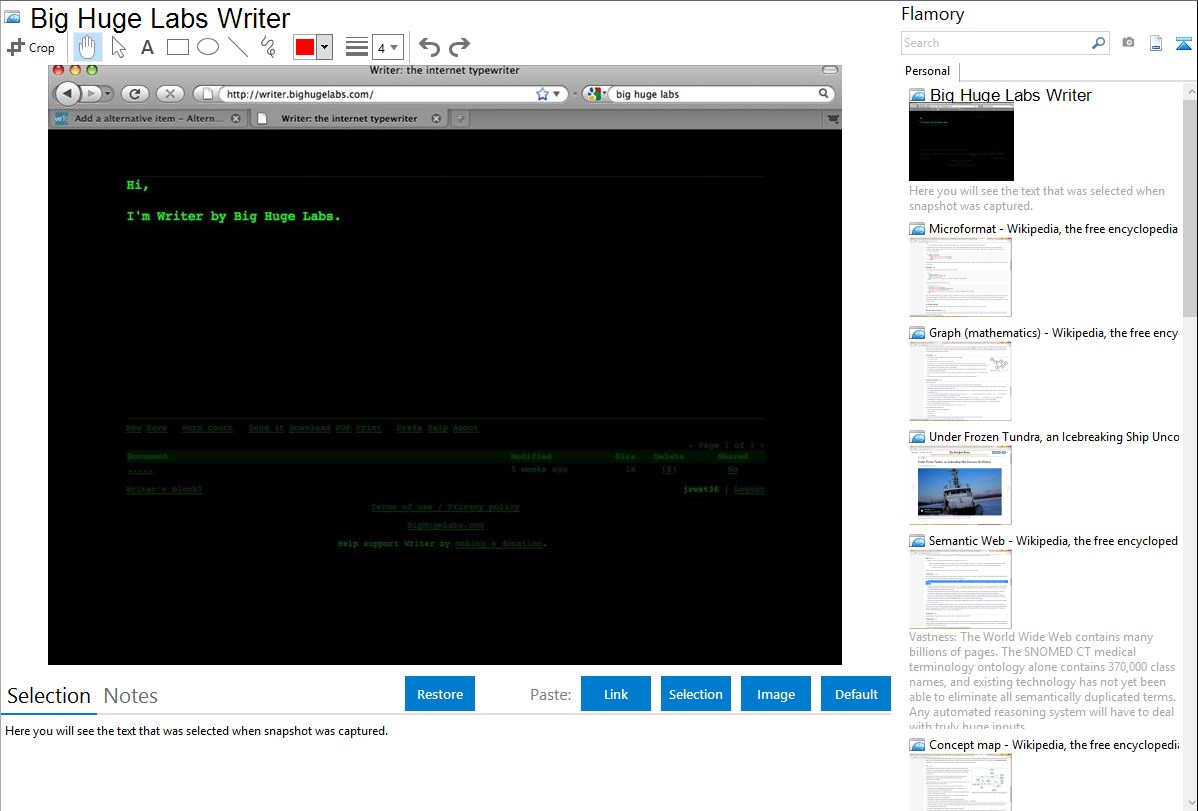Close the 'Writer: the internet typewriter' tab
Image resolution: width=1198 pixels, height=811 pixels.
pos(435,118)
